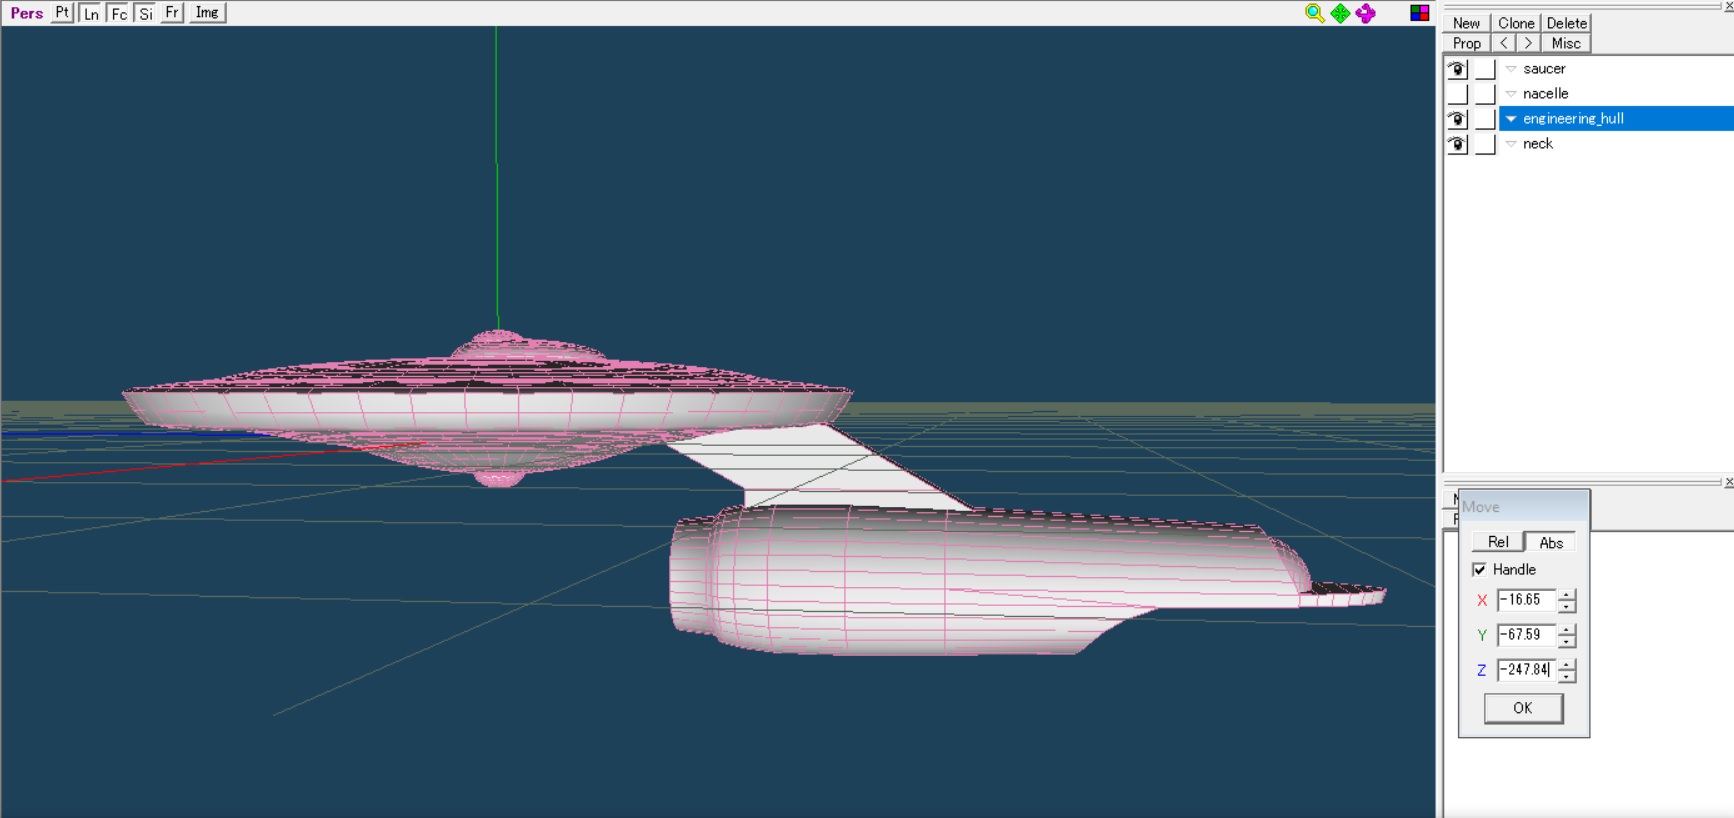
Task: Click the X value field -16.65
Action: pyautogui.click(x=1526, y=600)
